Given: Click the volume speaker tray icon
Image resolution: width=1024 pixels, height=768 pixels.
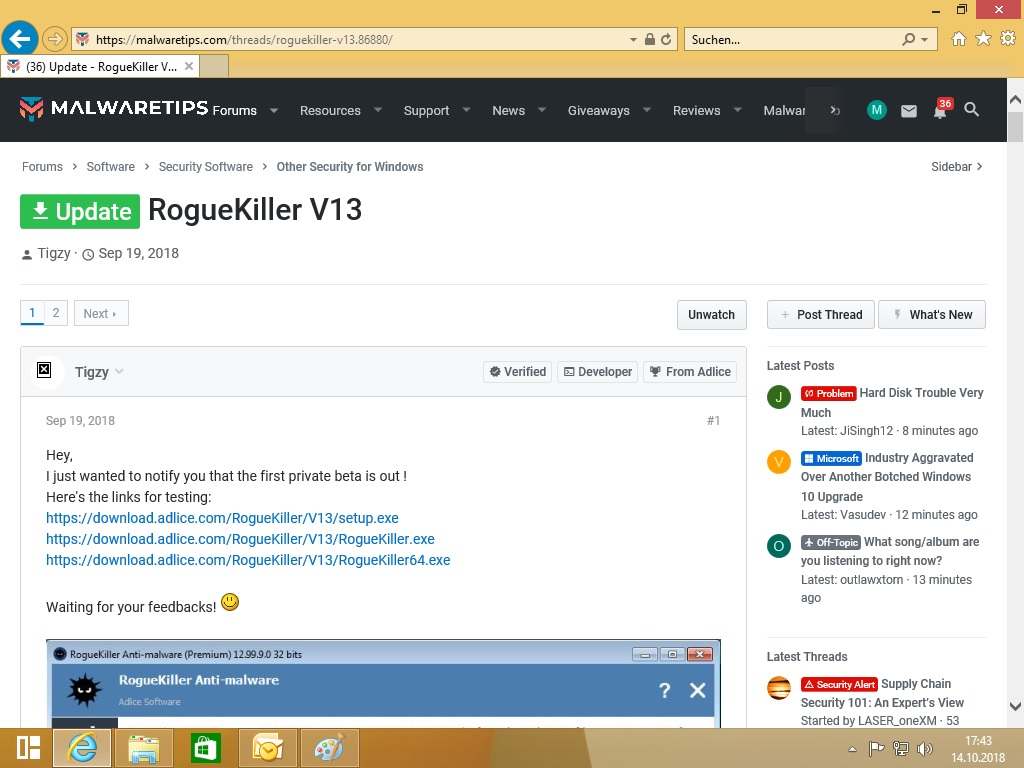Looking at the screenshot, I should [x=925, y=749].
